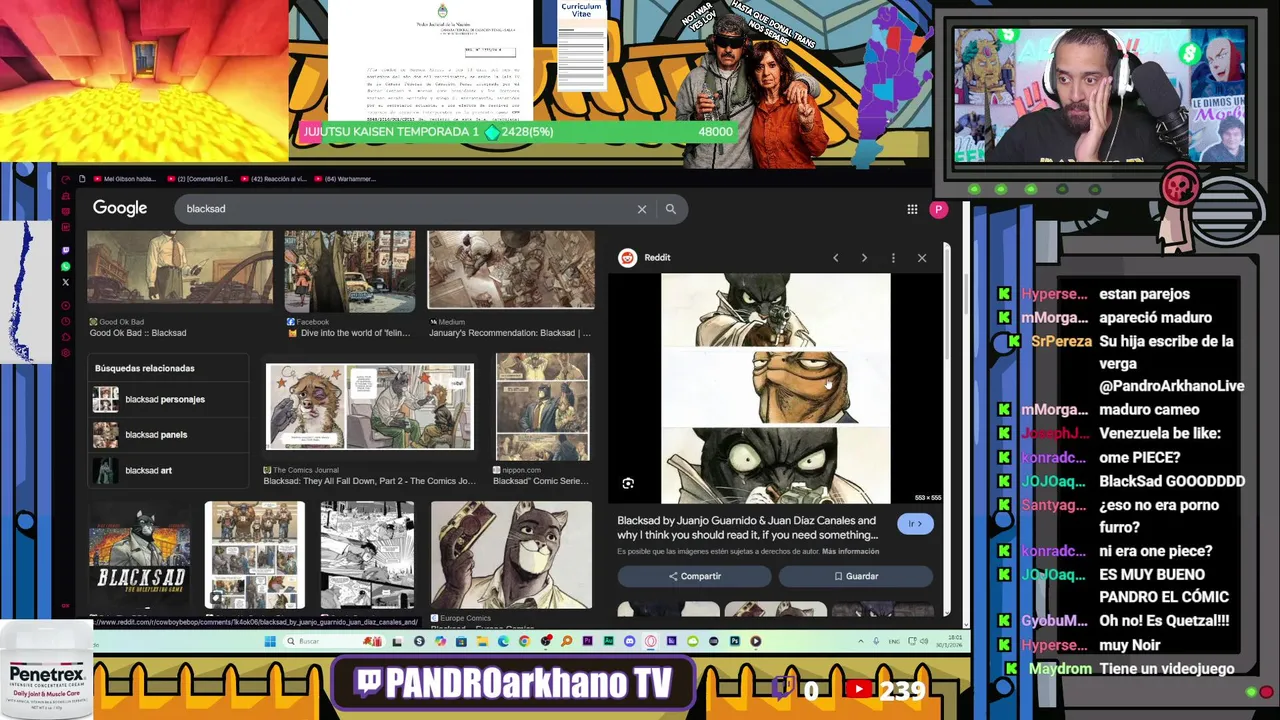Click chat username SrPereza
This screenshot has height=720, width=1280.
[1062, 341]
